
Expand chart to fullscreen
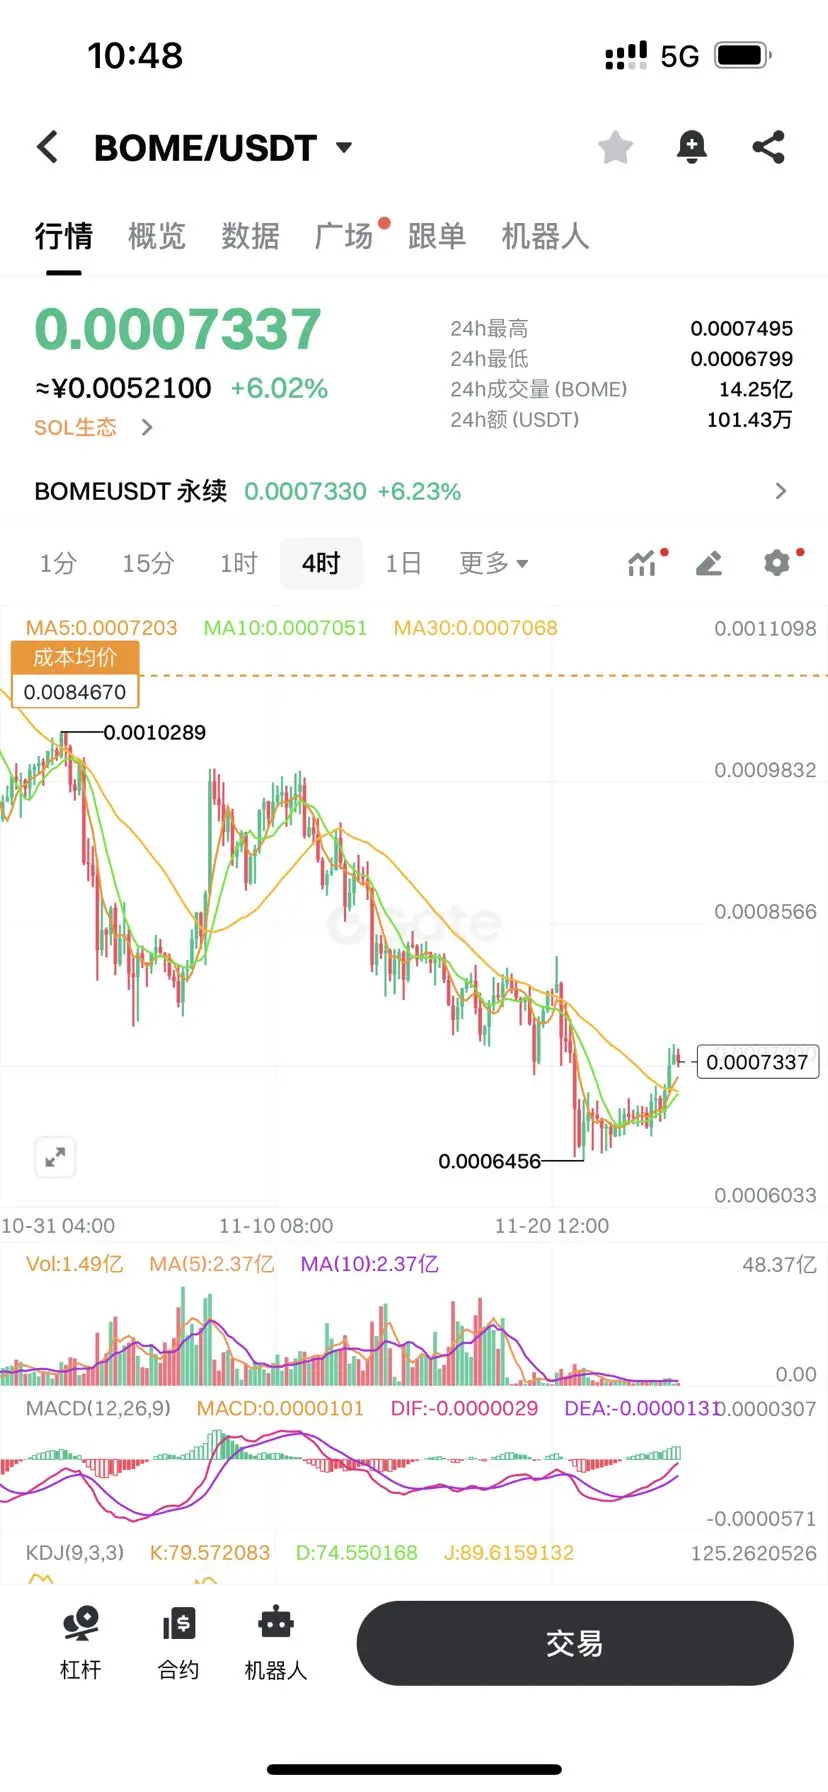point(55,1157)
